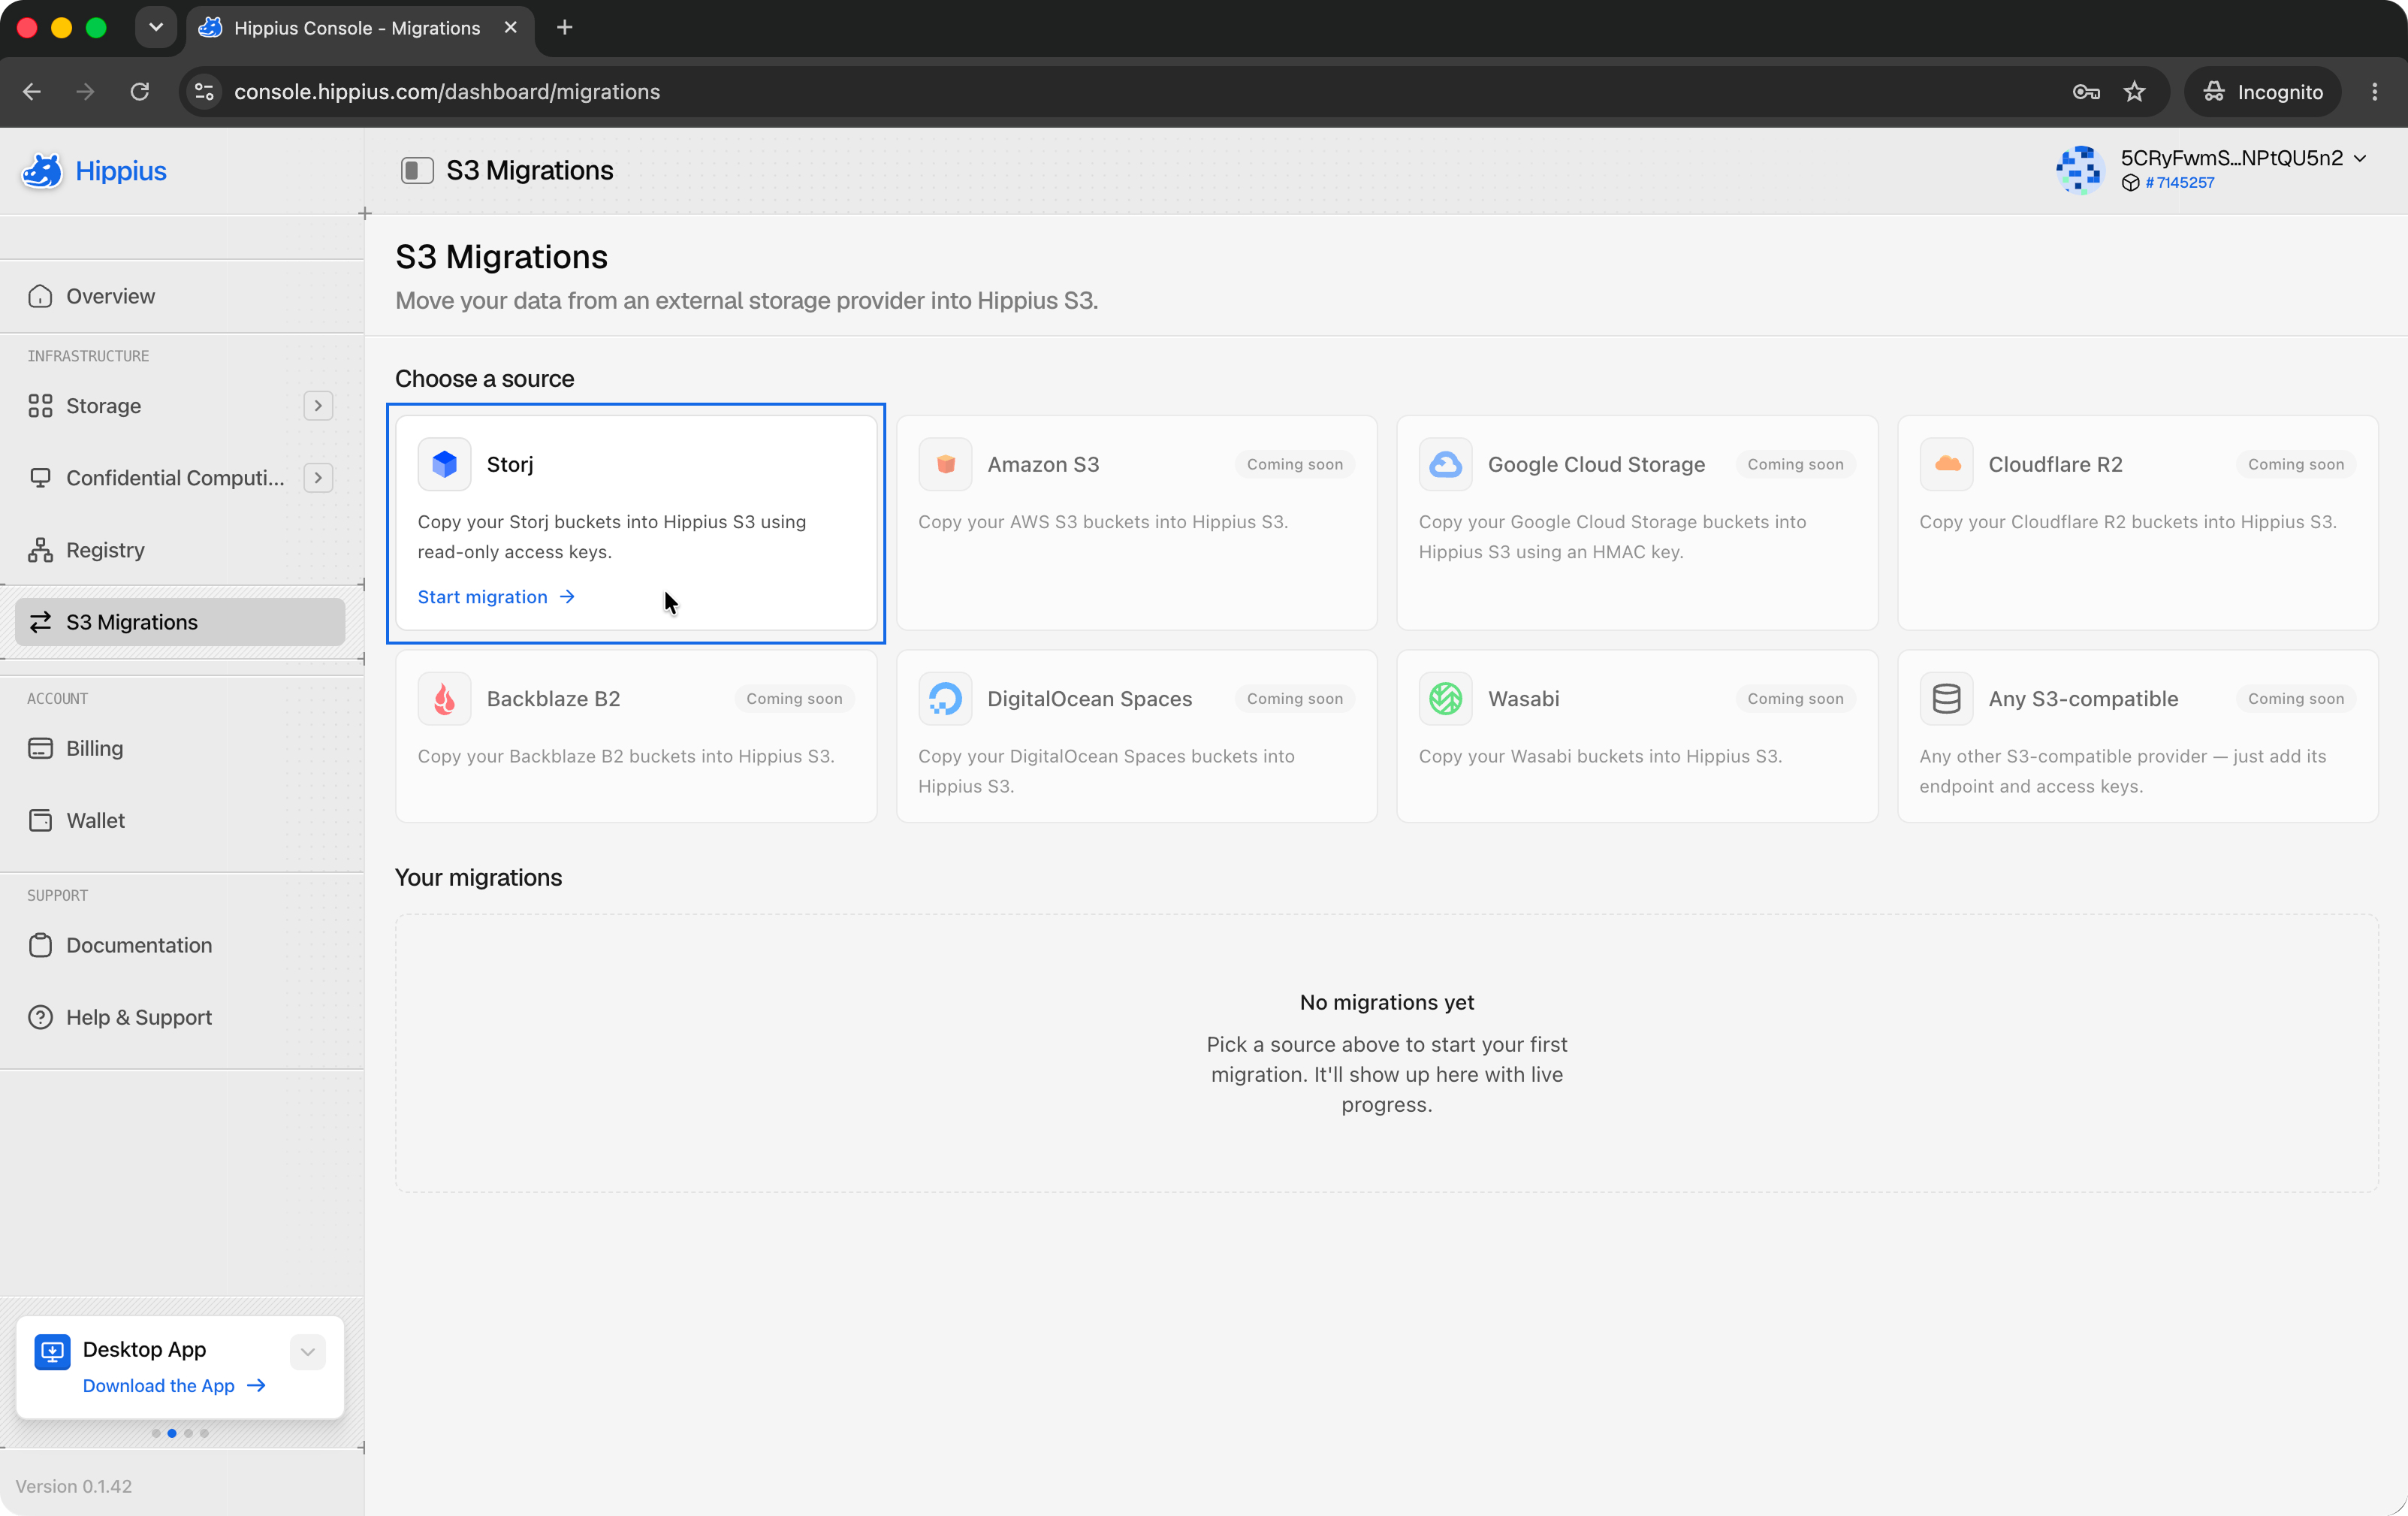Click the Billing card icon
2408x1516 pixels.
coord(40,748)
